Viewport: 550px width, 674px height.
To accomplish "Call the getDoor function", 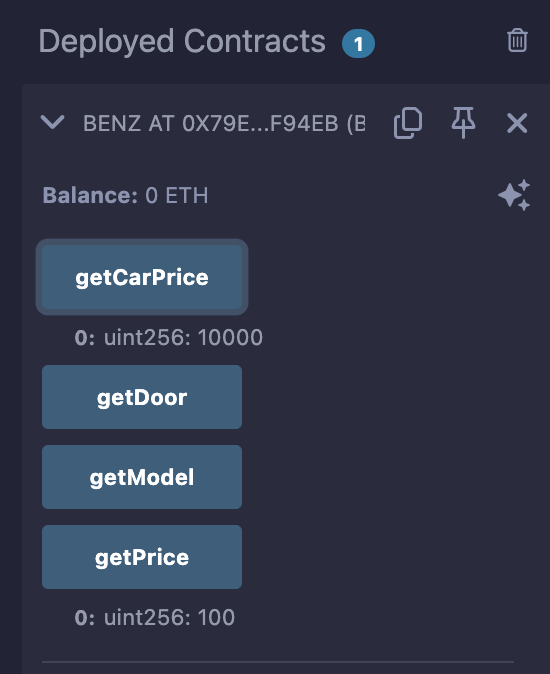I will pyautogui.click(x=142, y=397).
